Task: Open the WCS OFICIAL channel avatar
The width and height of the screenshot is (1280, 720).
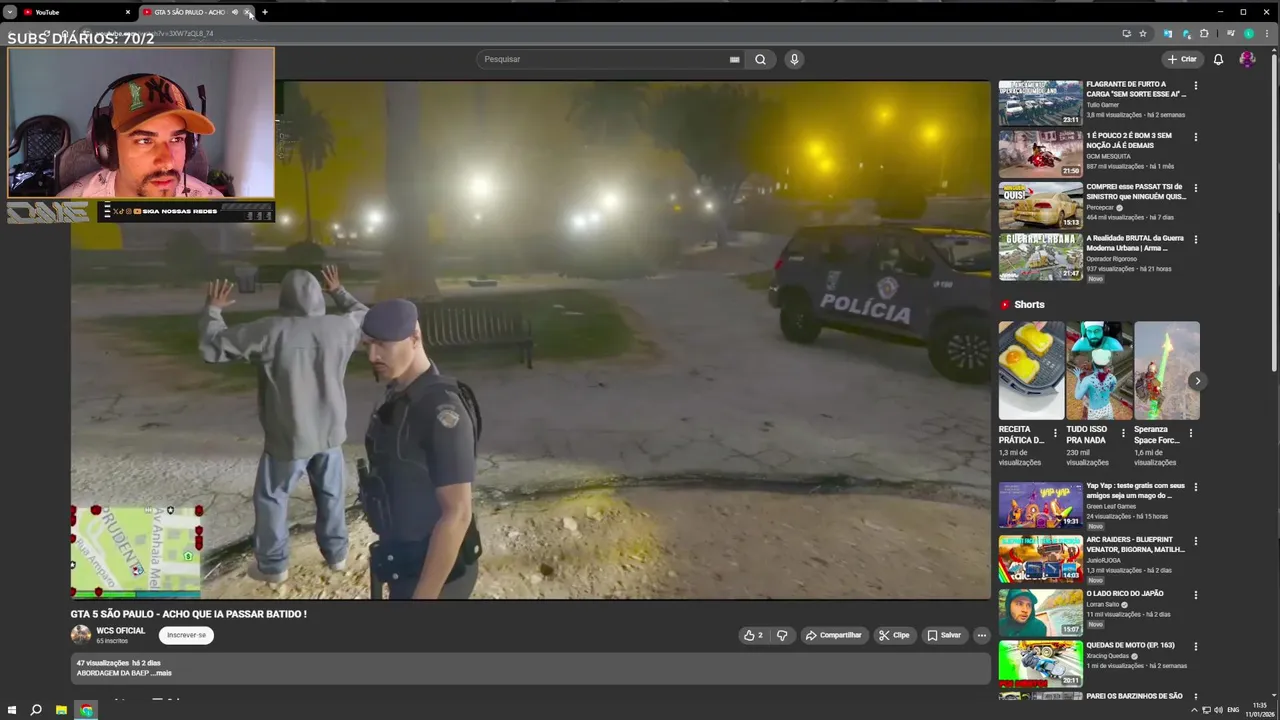Action: pyautogui.click(x=81, y=634)
